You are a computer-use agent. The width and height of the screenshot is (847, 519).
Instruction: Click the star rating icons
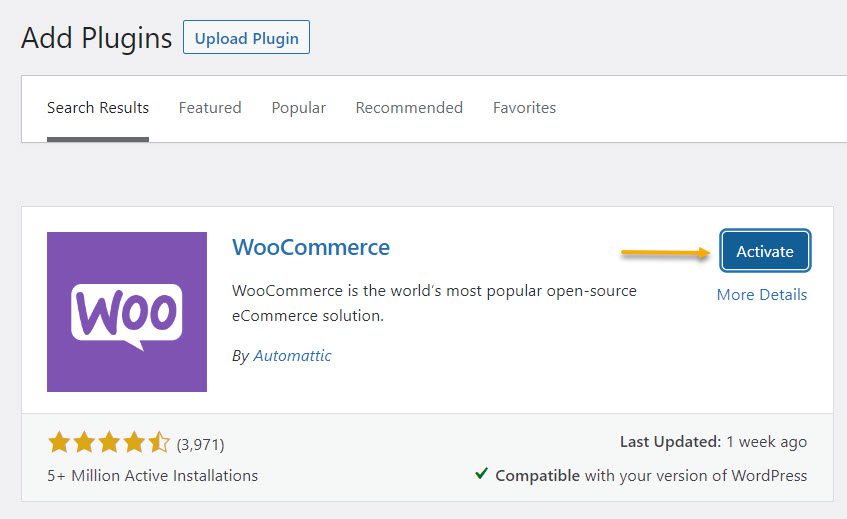(109, 442)
